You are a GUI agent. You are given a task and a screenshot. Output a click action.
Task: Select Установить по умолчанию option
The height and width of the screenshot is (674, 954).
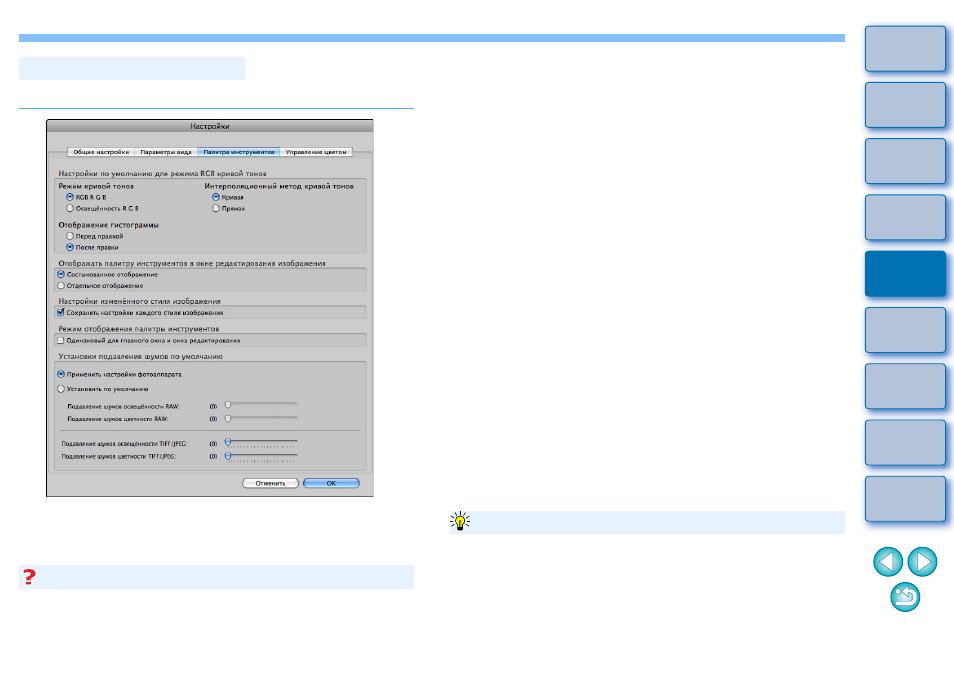61,389
